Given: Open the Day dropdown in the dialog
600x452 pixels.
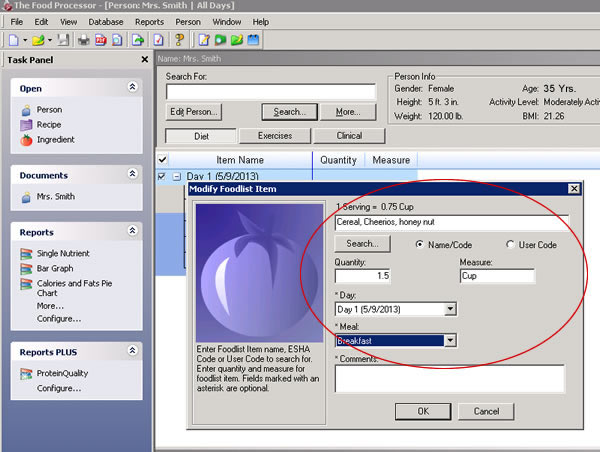Looking at the screenshot, I should [450, 309].
